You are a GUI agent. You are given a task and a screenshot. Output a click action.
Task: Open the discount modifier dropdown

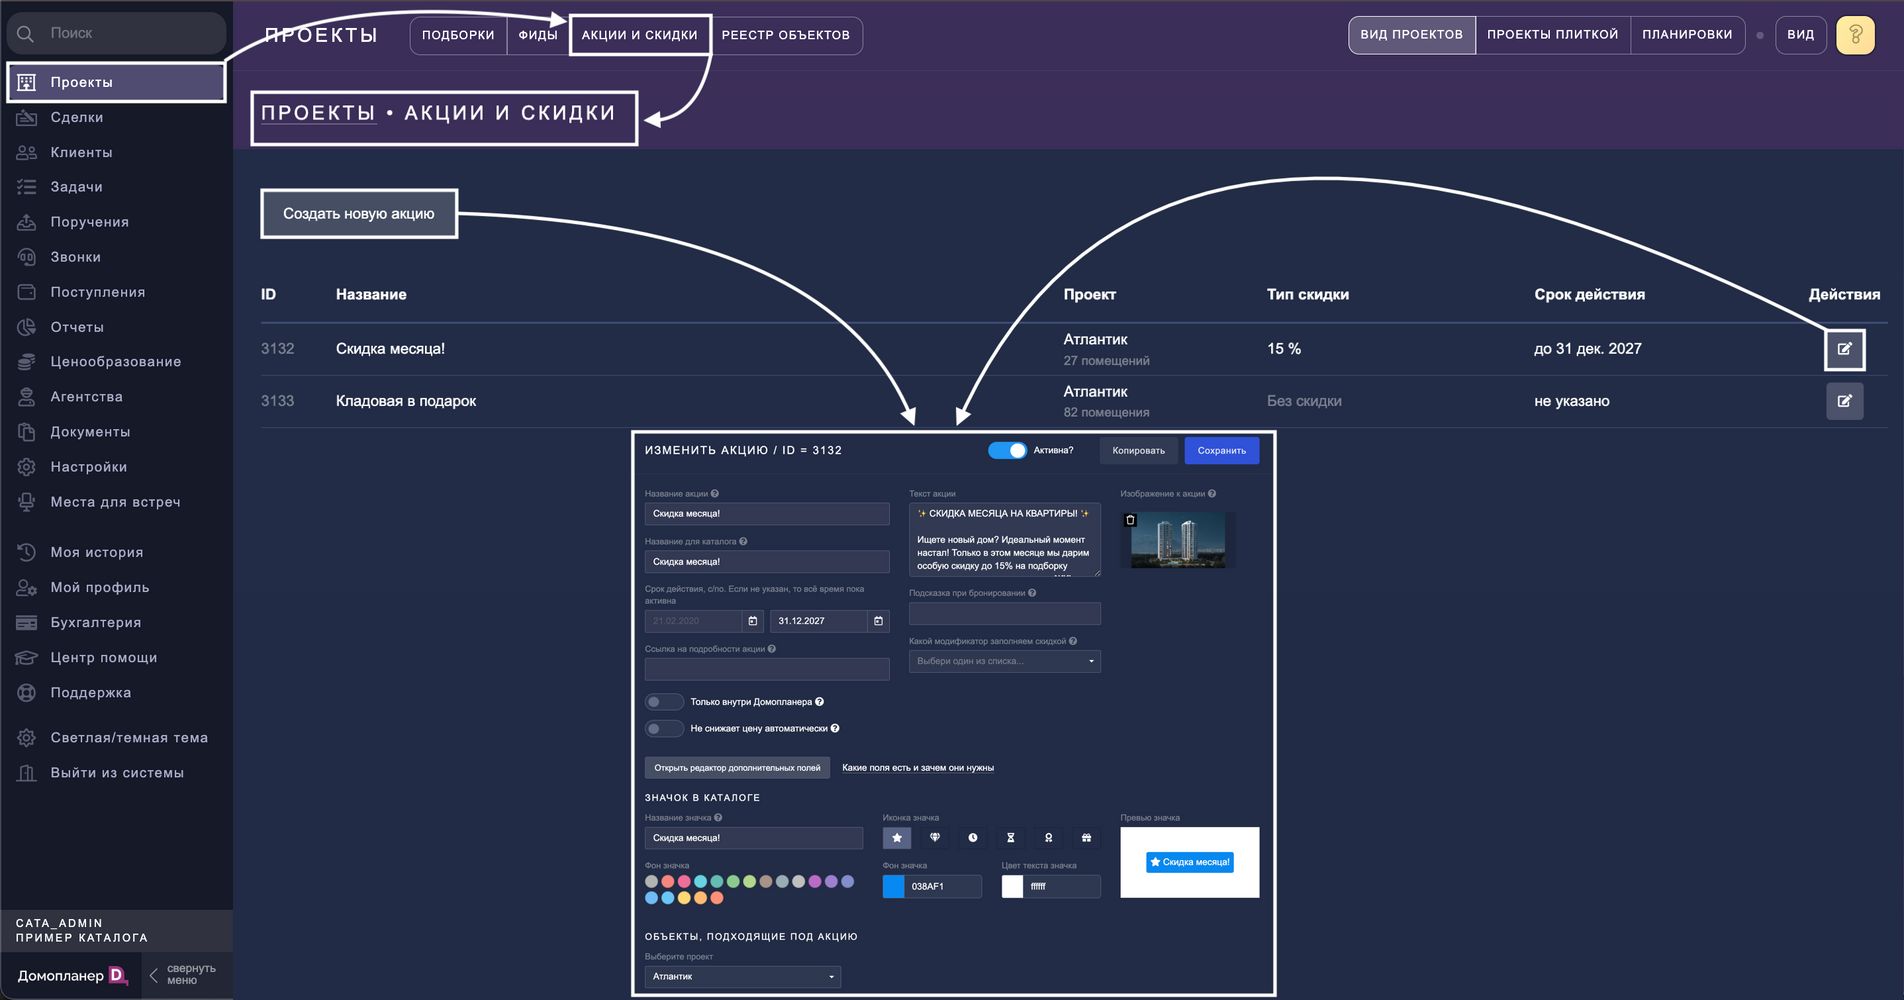[1004, 661]
